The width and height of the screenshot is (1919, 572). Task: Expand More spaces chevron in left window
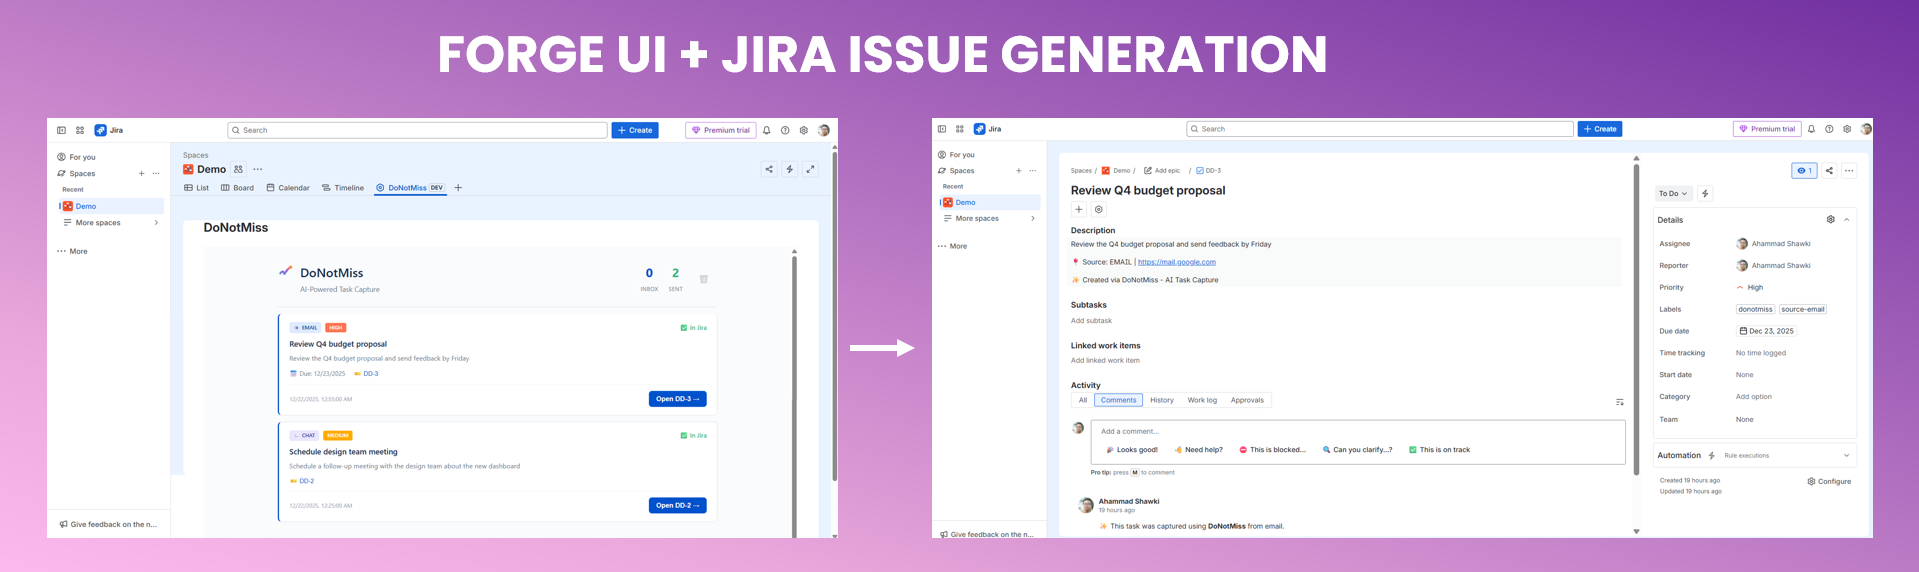(156, 223)
